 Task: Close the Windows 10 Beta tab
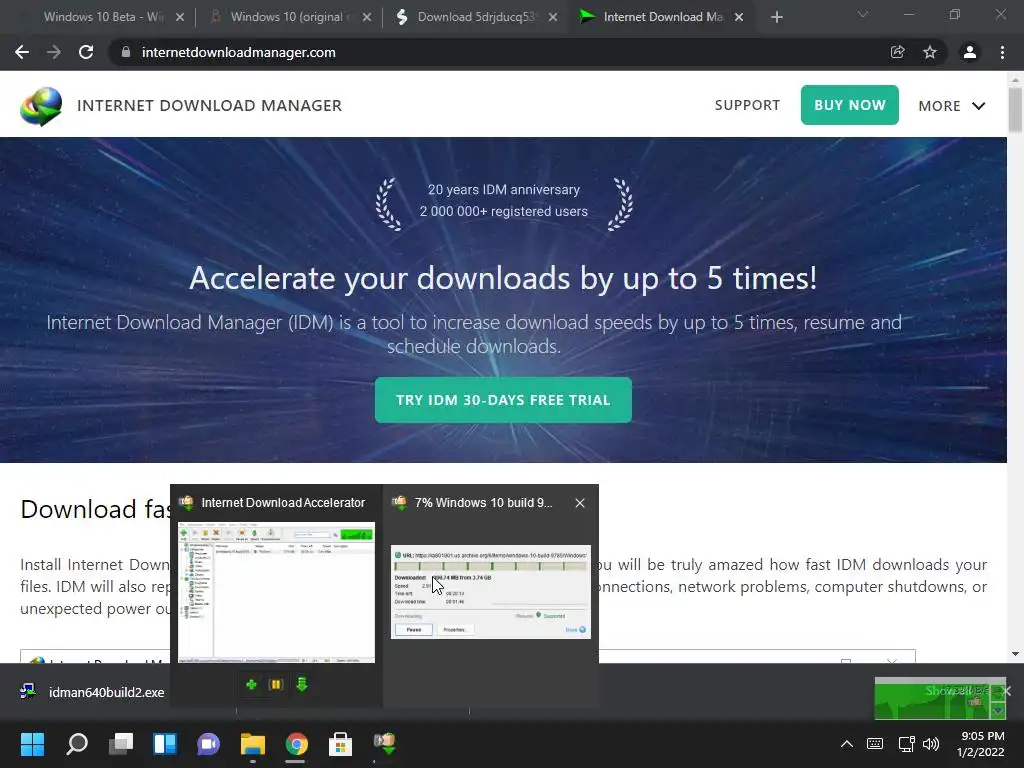click(180, 17)
